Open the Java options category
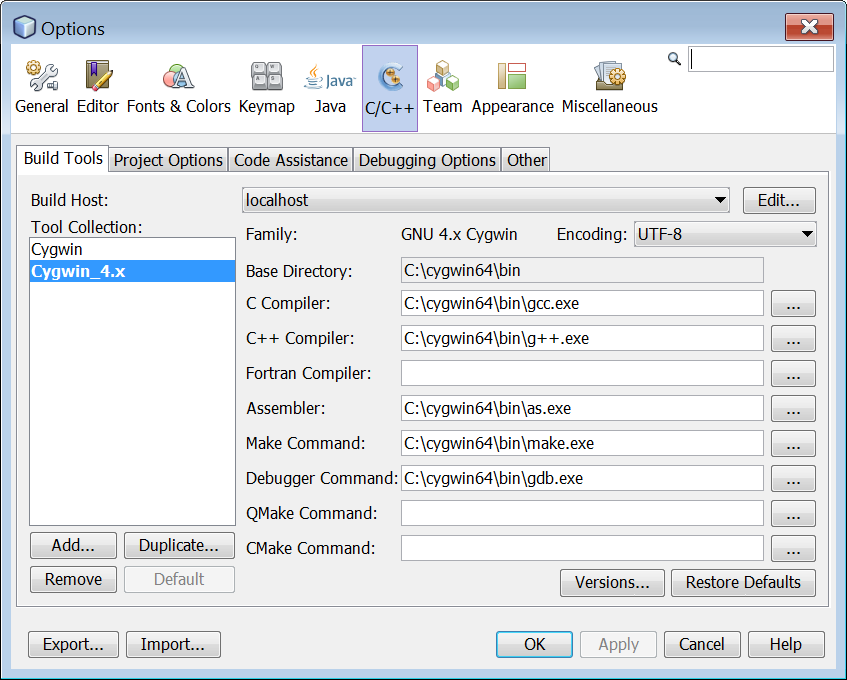 [x=330, y=88]
